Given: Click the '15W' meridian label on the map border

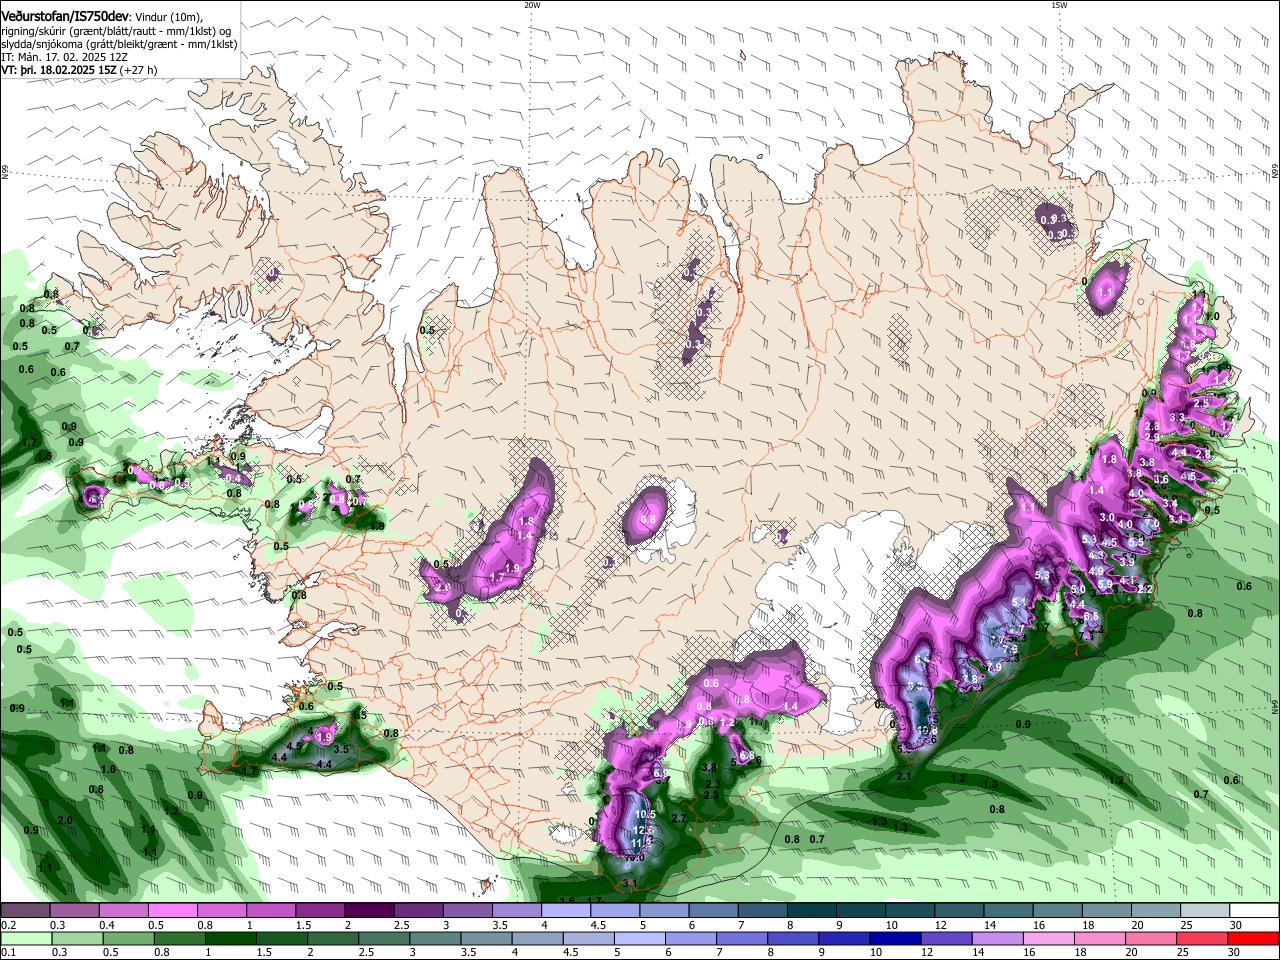Looking at the screenshot, I should 1059,5.
